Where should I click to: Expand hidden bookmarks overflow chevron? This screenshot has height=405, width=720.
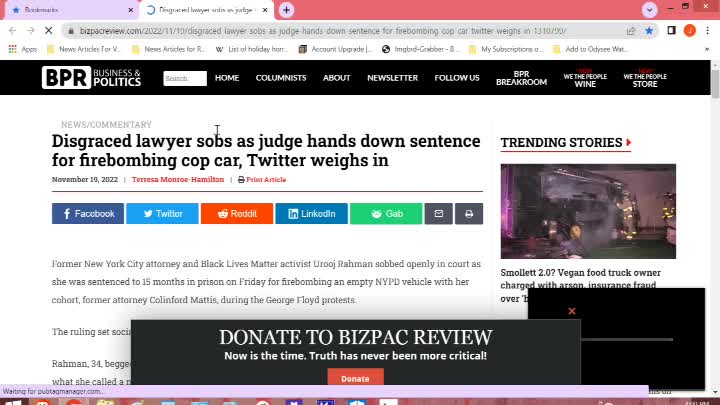(707, 49)
